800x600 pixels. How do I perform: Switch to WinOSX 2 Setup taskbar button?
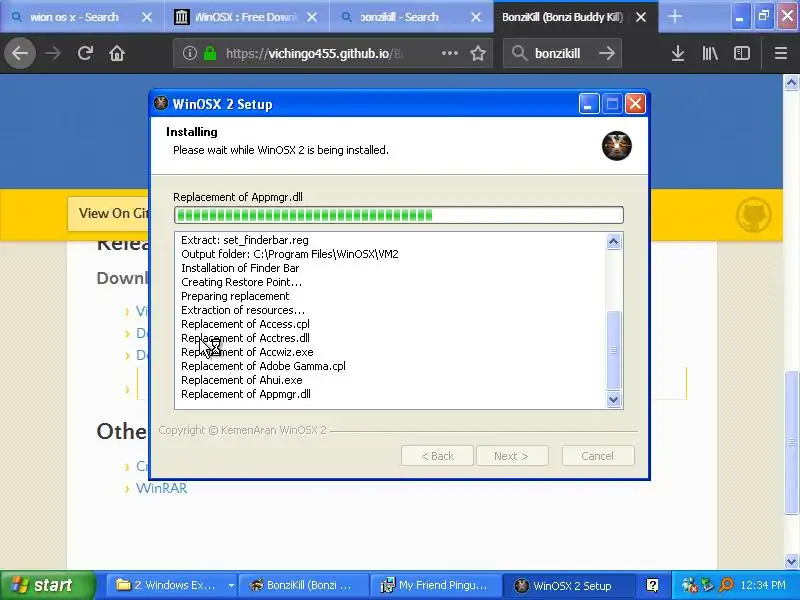[x=568, y=585]
